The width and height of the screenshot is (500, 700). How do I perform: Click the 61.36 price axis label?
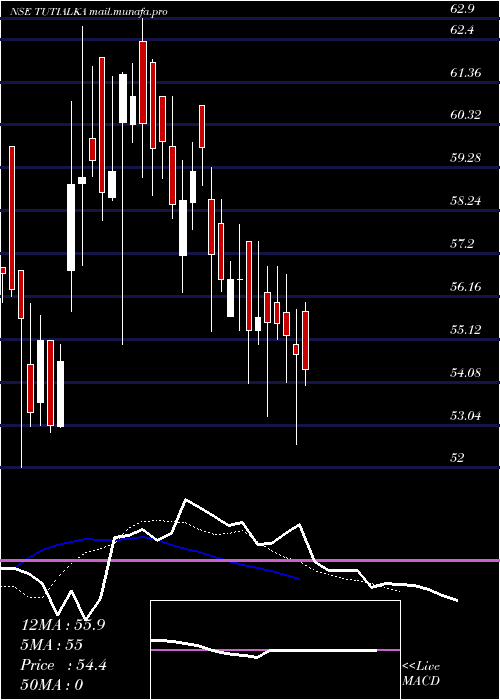[x=466, y=72]
